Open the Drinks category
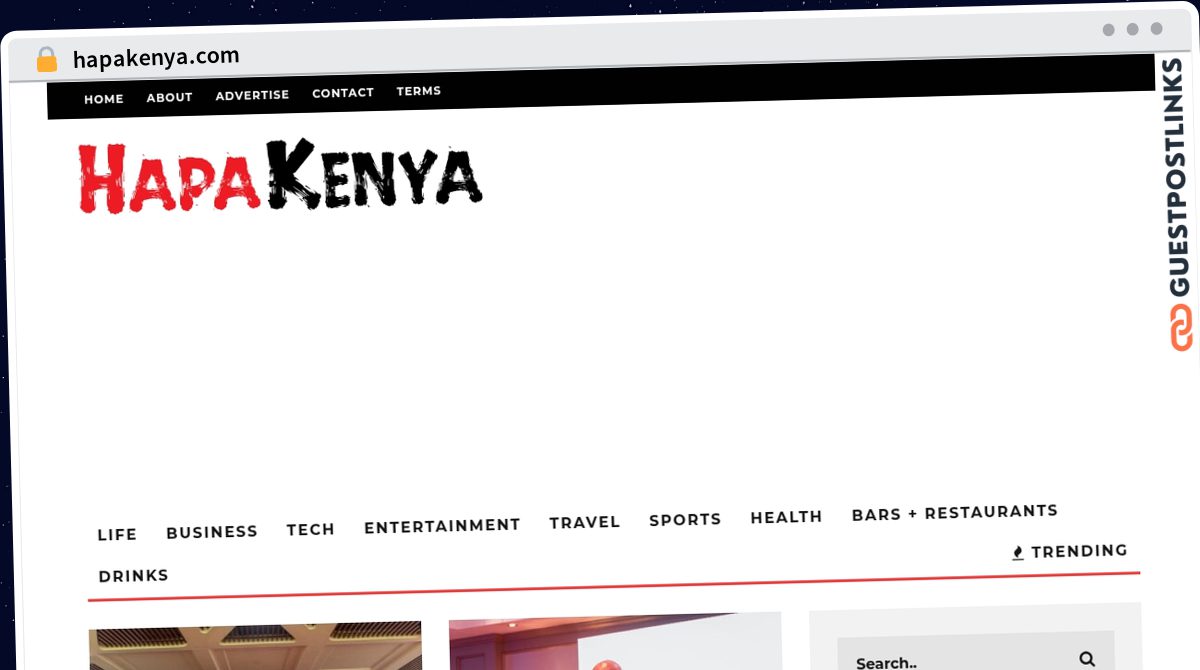 134,576
